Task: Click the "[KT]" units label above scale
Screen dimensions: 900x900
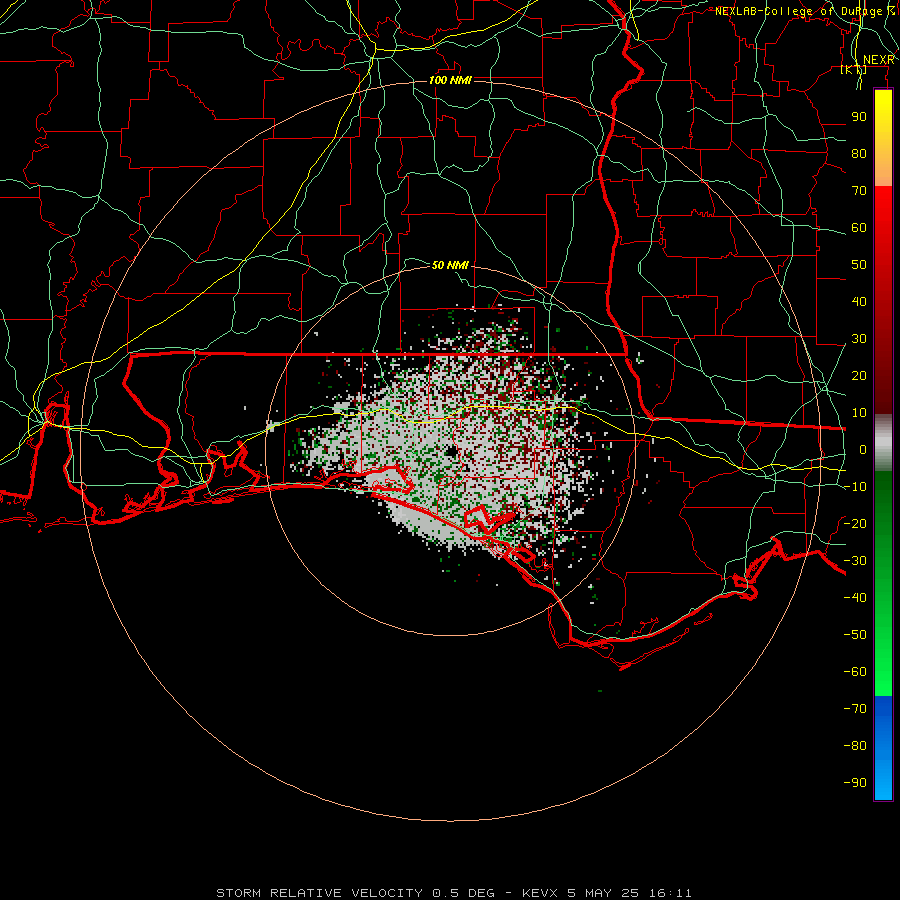Action: (854, 69)
